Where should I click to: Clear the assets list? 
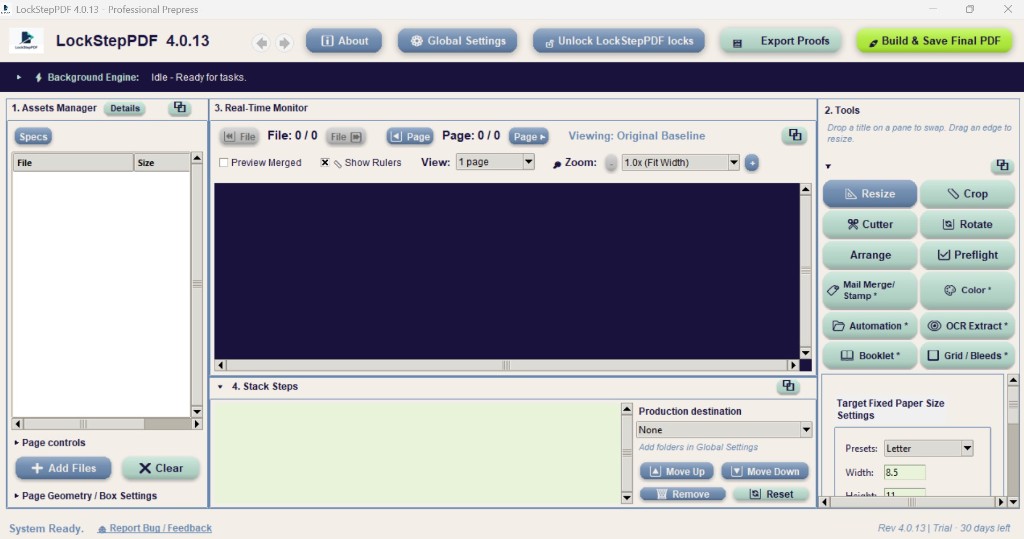click(x=161, y=468)
